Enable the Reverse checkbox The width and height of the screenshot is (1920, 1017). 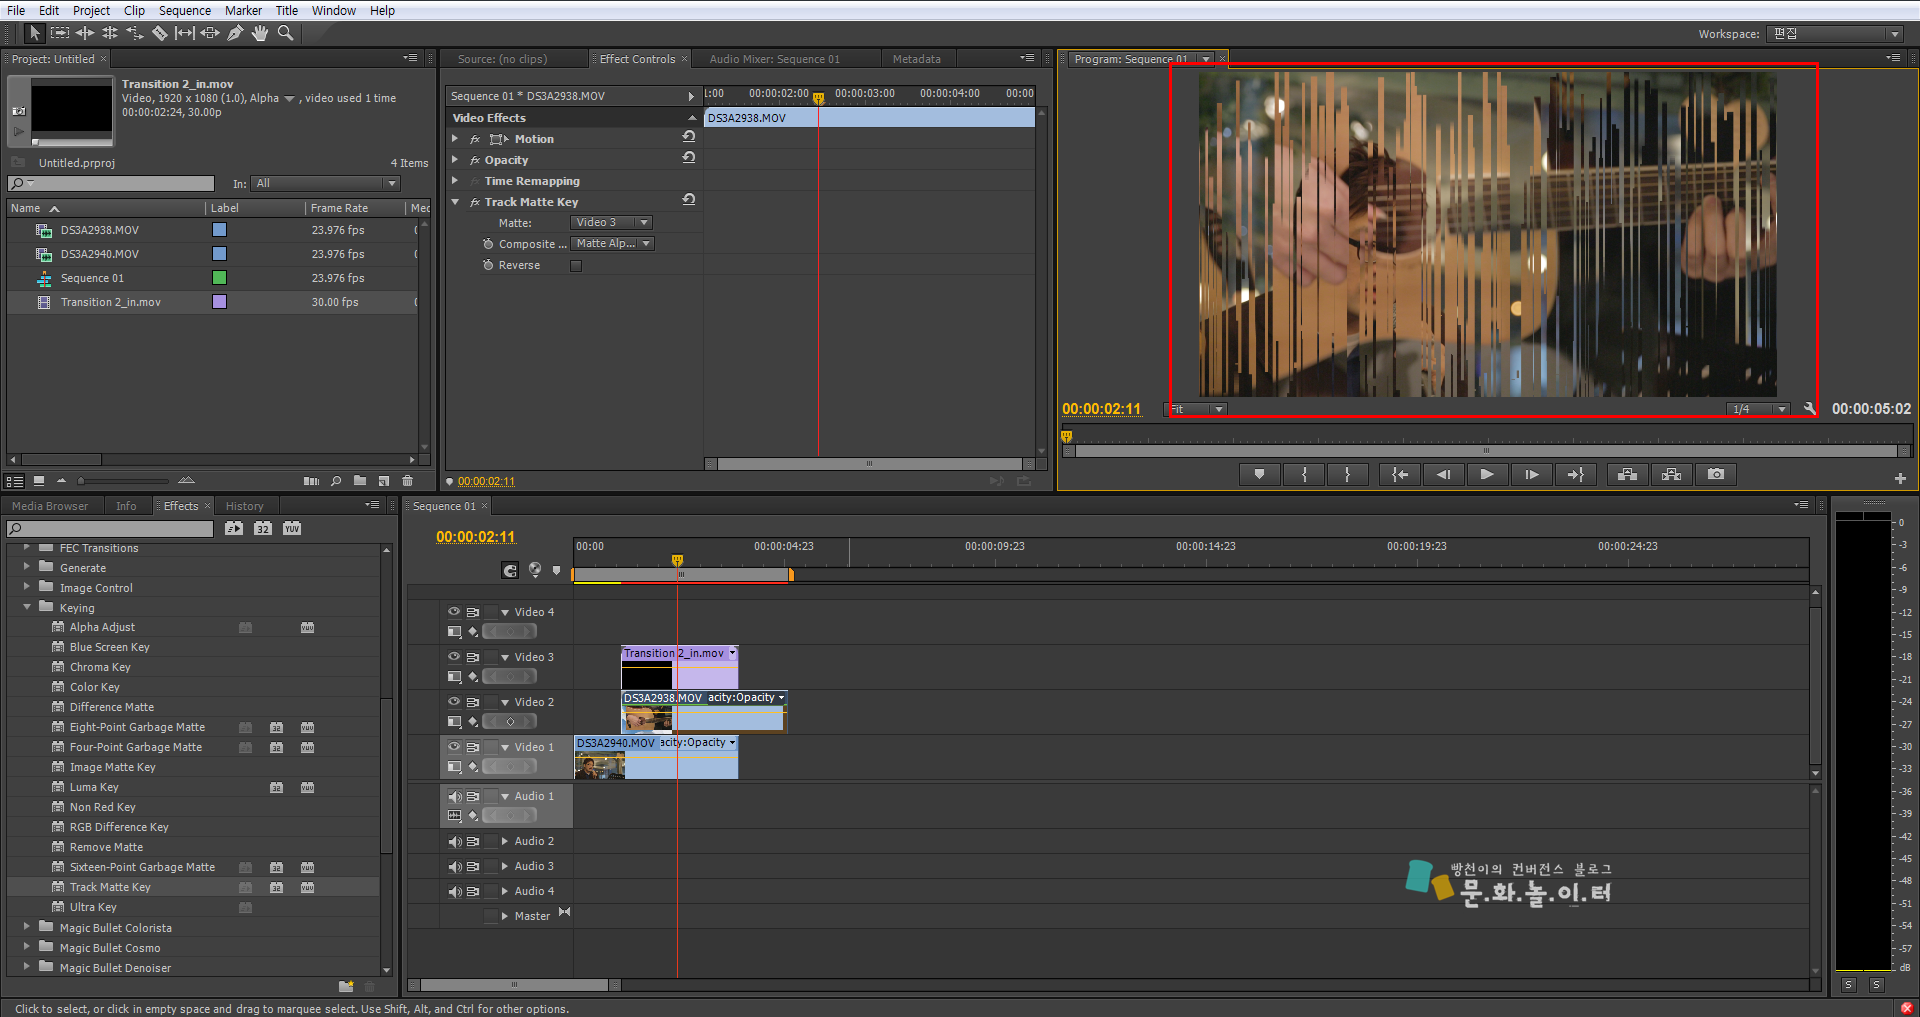click(576, 266)
